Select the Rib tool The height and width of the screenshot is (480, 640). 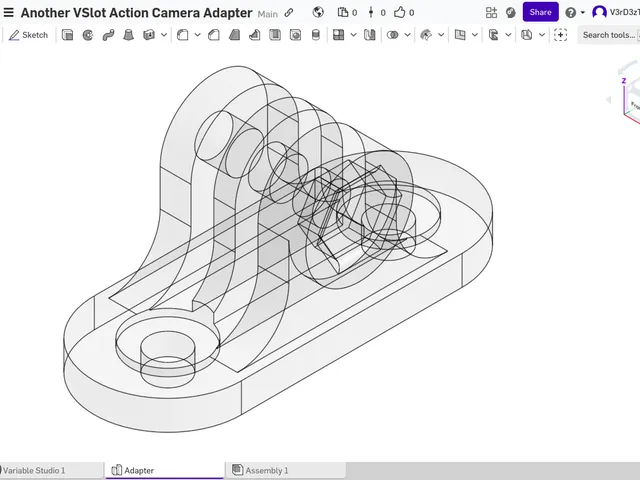click(255, 35)
